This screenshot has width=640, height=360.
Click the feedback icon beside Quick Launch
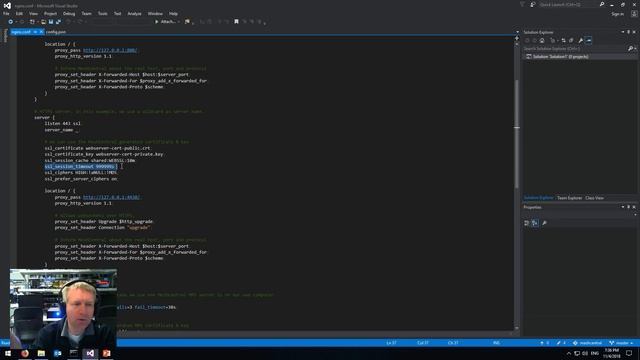[533, 4]
